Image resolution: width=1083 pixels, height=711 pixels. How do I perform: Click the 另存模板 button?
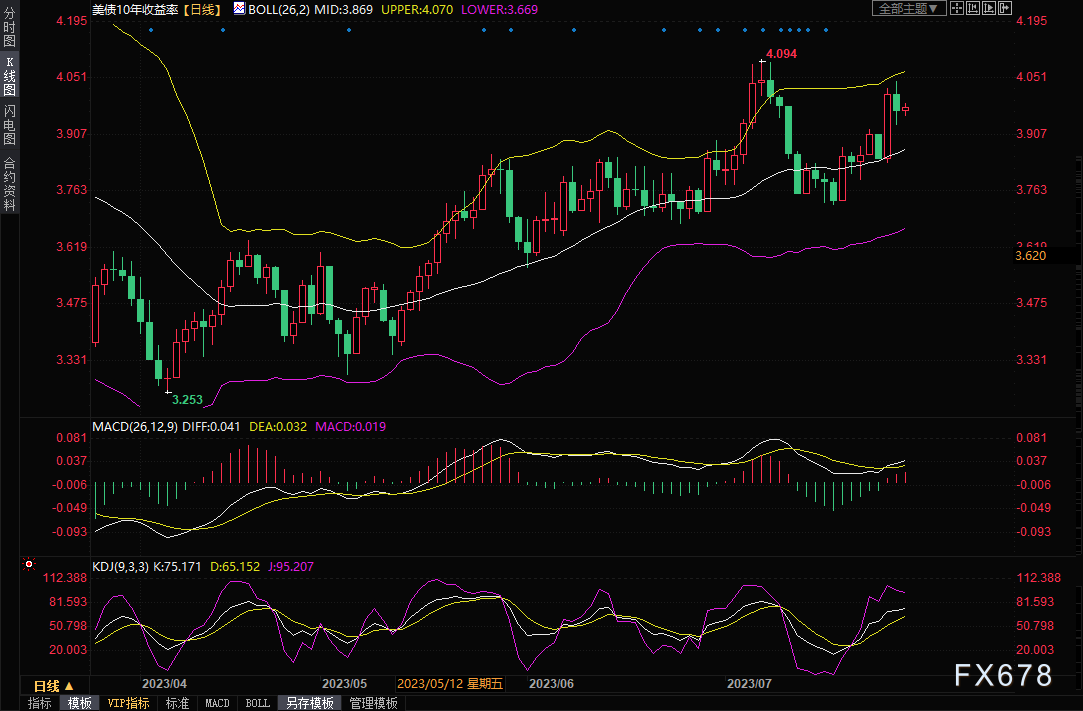(x=309, y=703)
